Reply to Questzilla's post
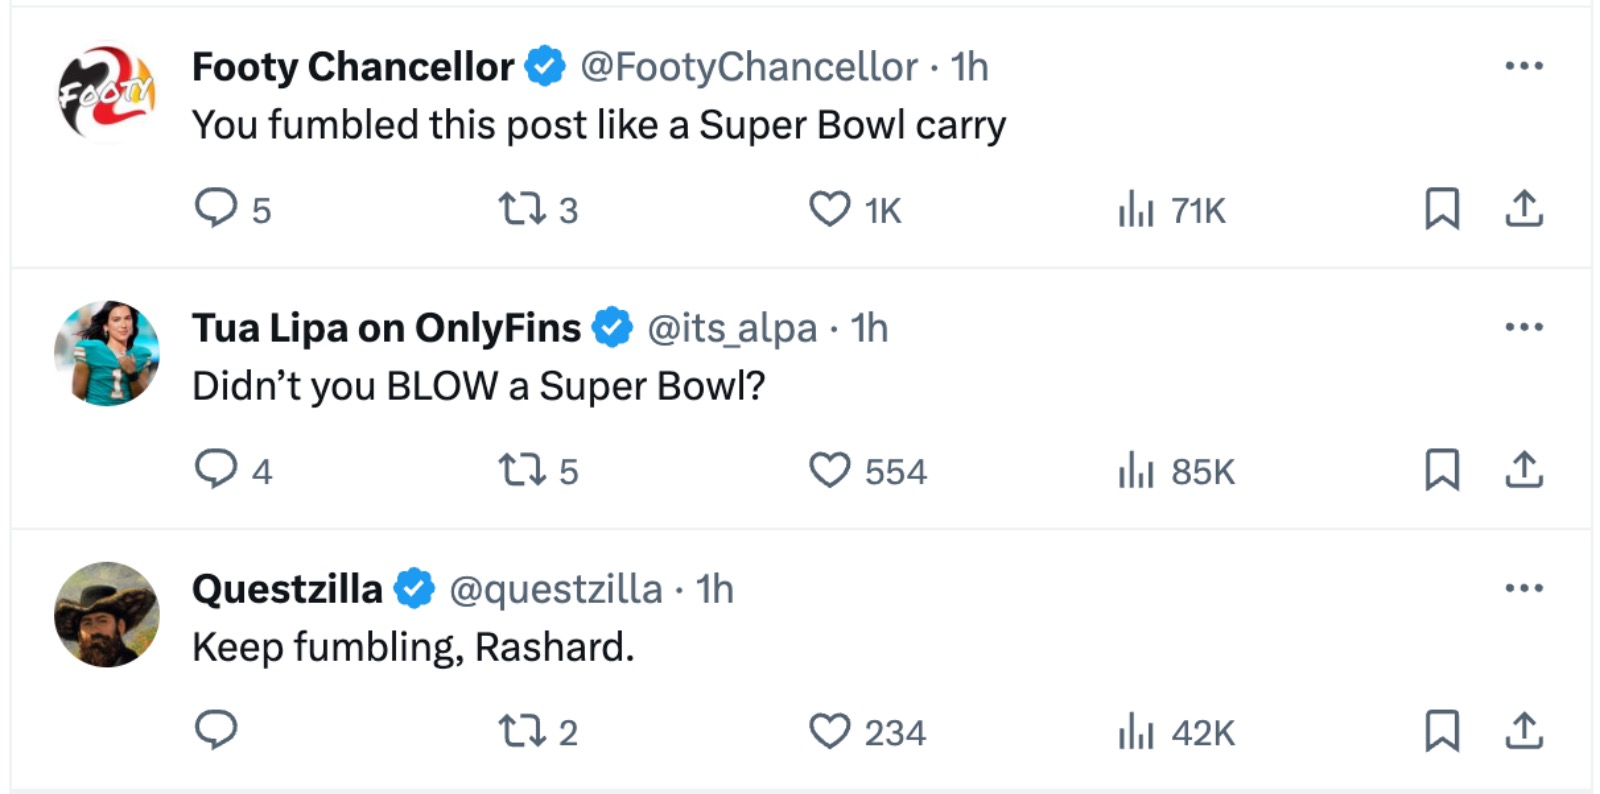Viewport: 1600px width, 794px height. (x=216, y=731)
